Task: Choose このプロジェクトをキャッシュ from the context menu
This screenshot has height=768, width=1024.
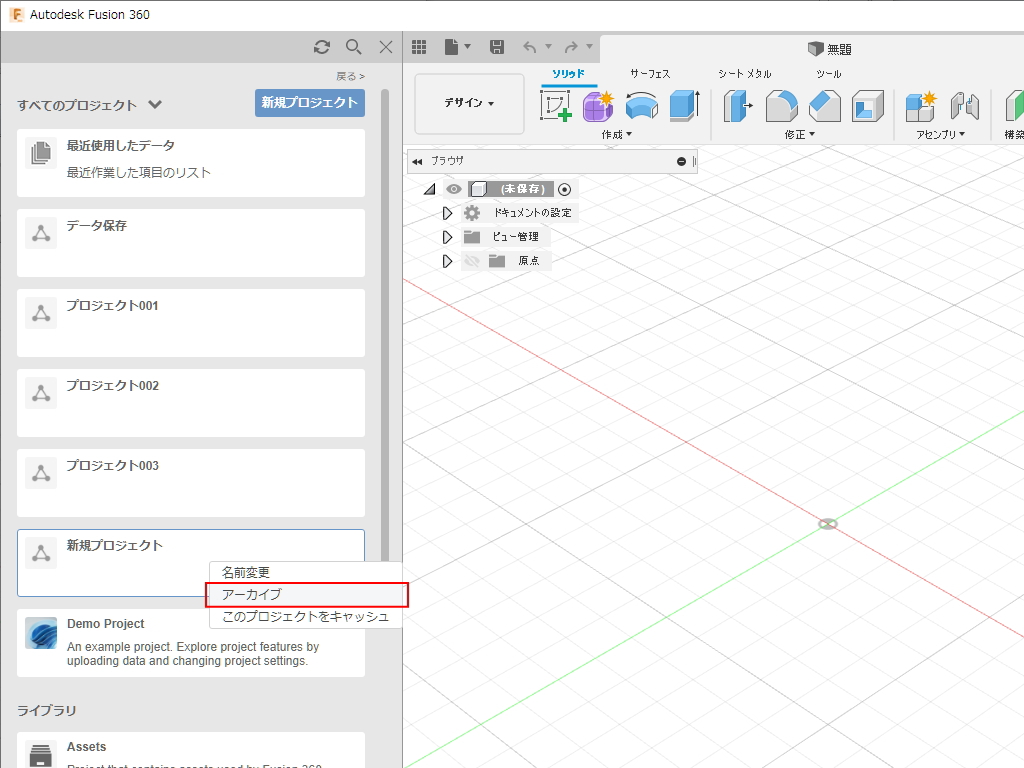Action: tap(306, 616)
